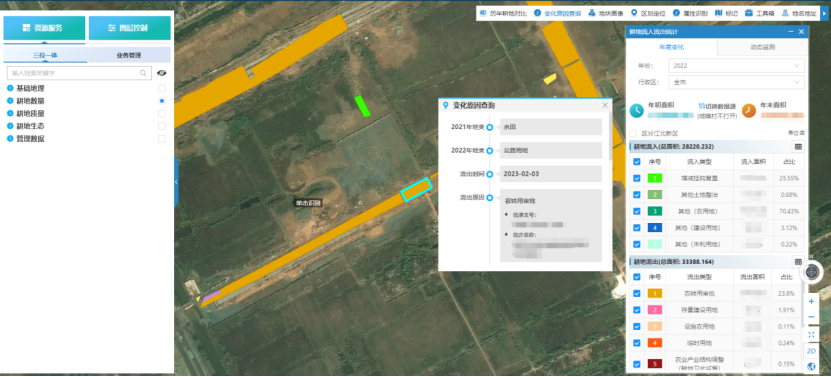Click the compass navigation widget
Image resolution: width=831 pixels, height=377 pixels.
(x=812, y=272)
